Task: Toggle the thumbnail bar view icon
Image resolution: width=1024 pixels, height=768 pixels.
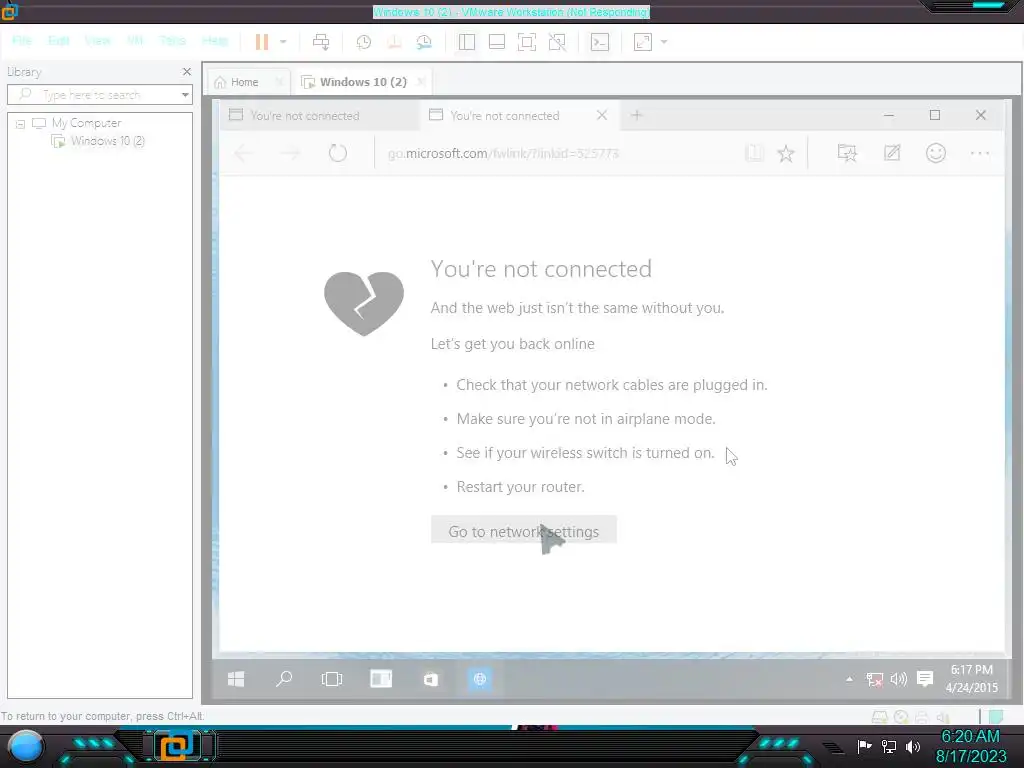Action: tap(496, 42)
